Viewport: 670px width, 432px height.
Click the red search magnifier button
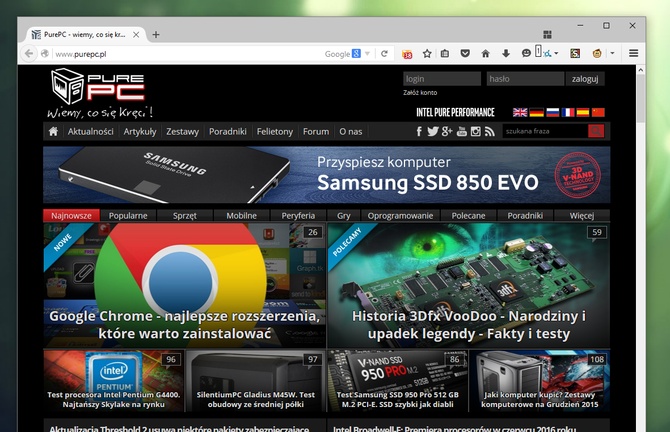click(x=596, y=131)
